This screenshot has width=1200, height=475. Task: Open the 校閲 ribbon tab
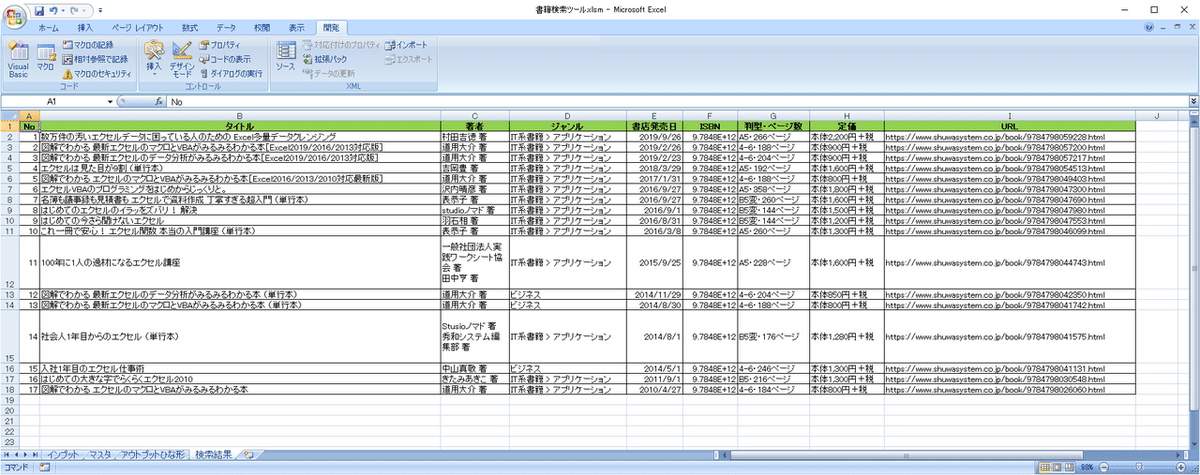[x=261, y=28]
